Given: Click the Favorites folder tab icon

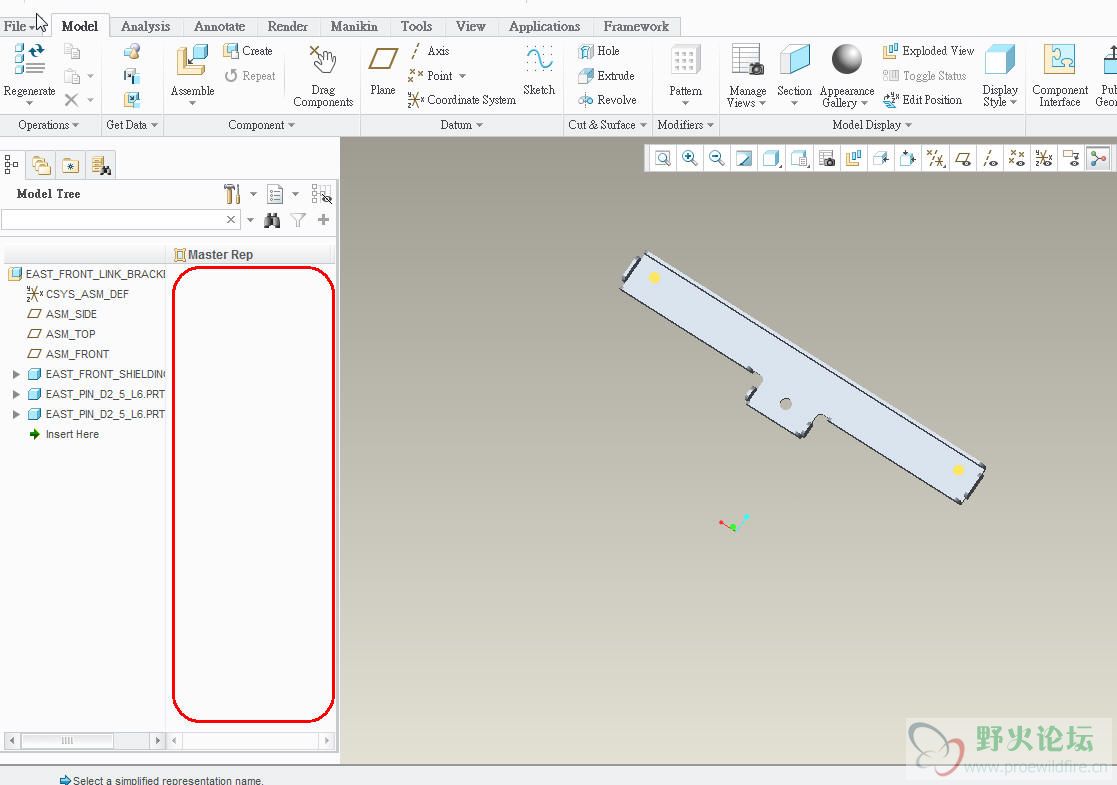Looking at the screenshot, I should [x=71, y=165].
